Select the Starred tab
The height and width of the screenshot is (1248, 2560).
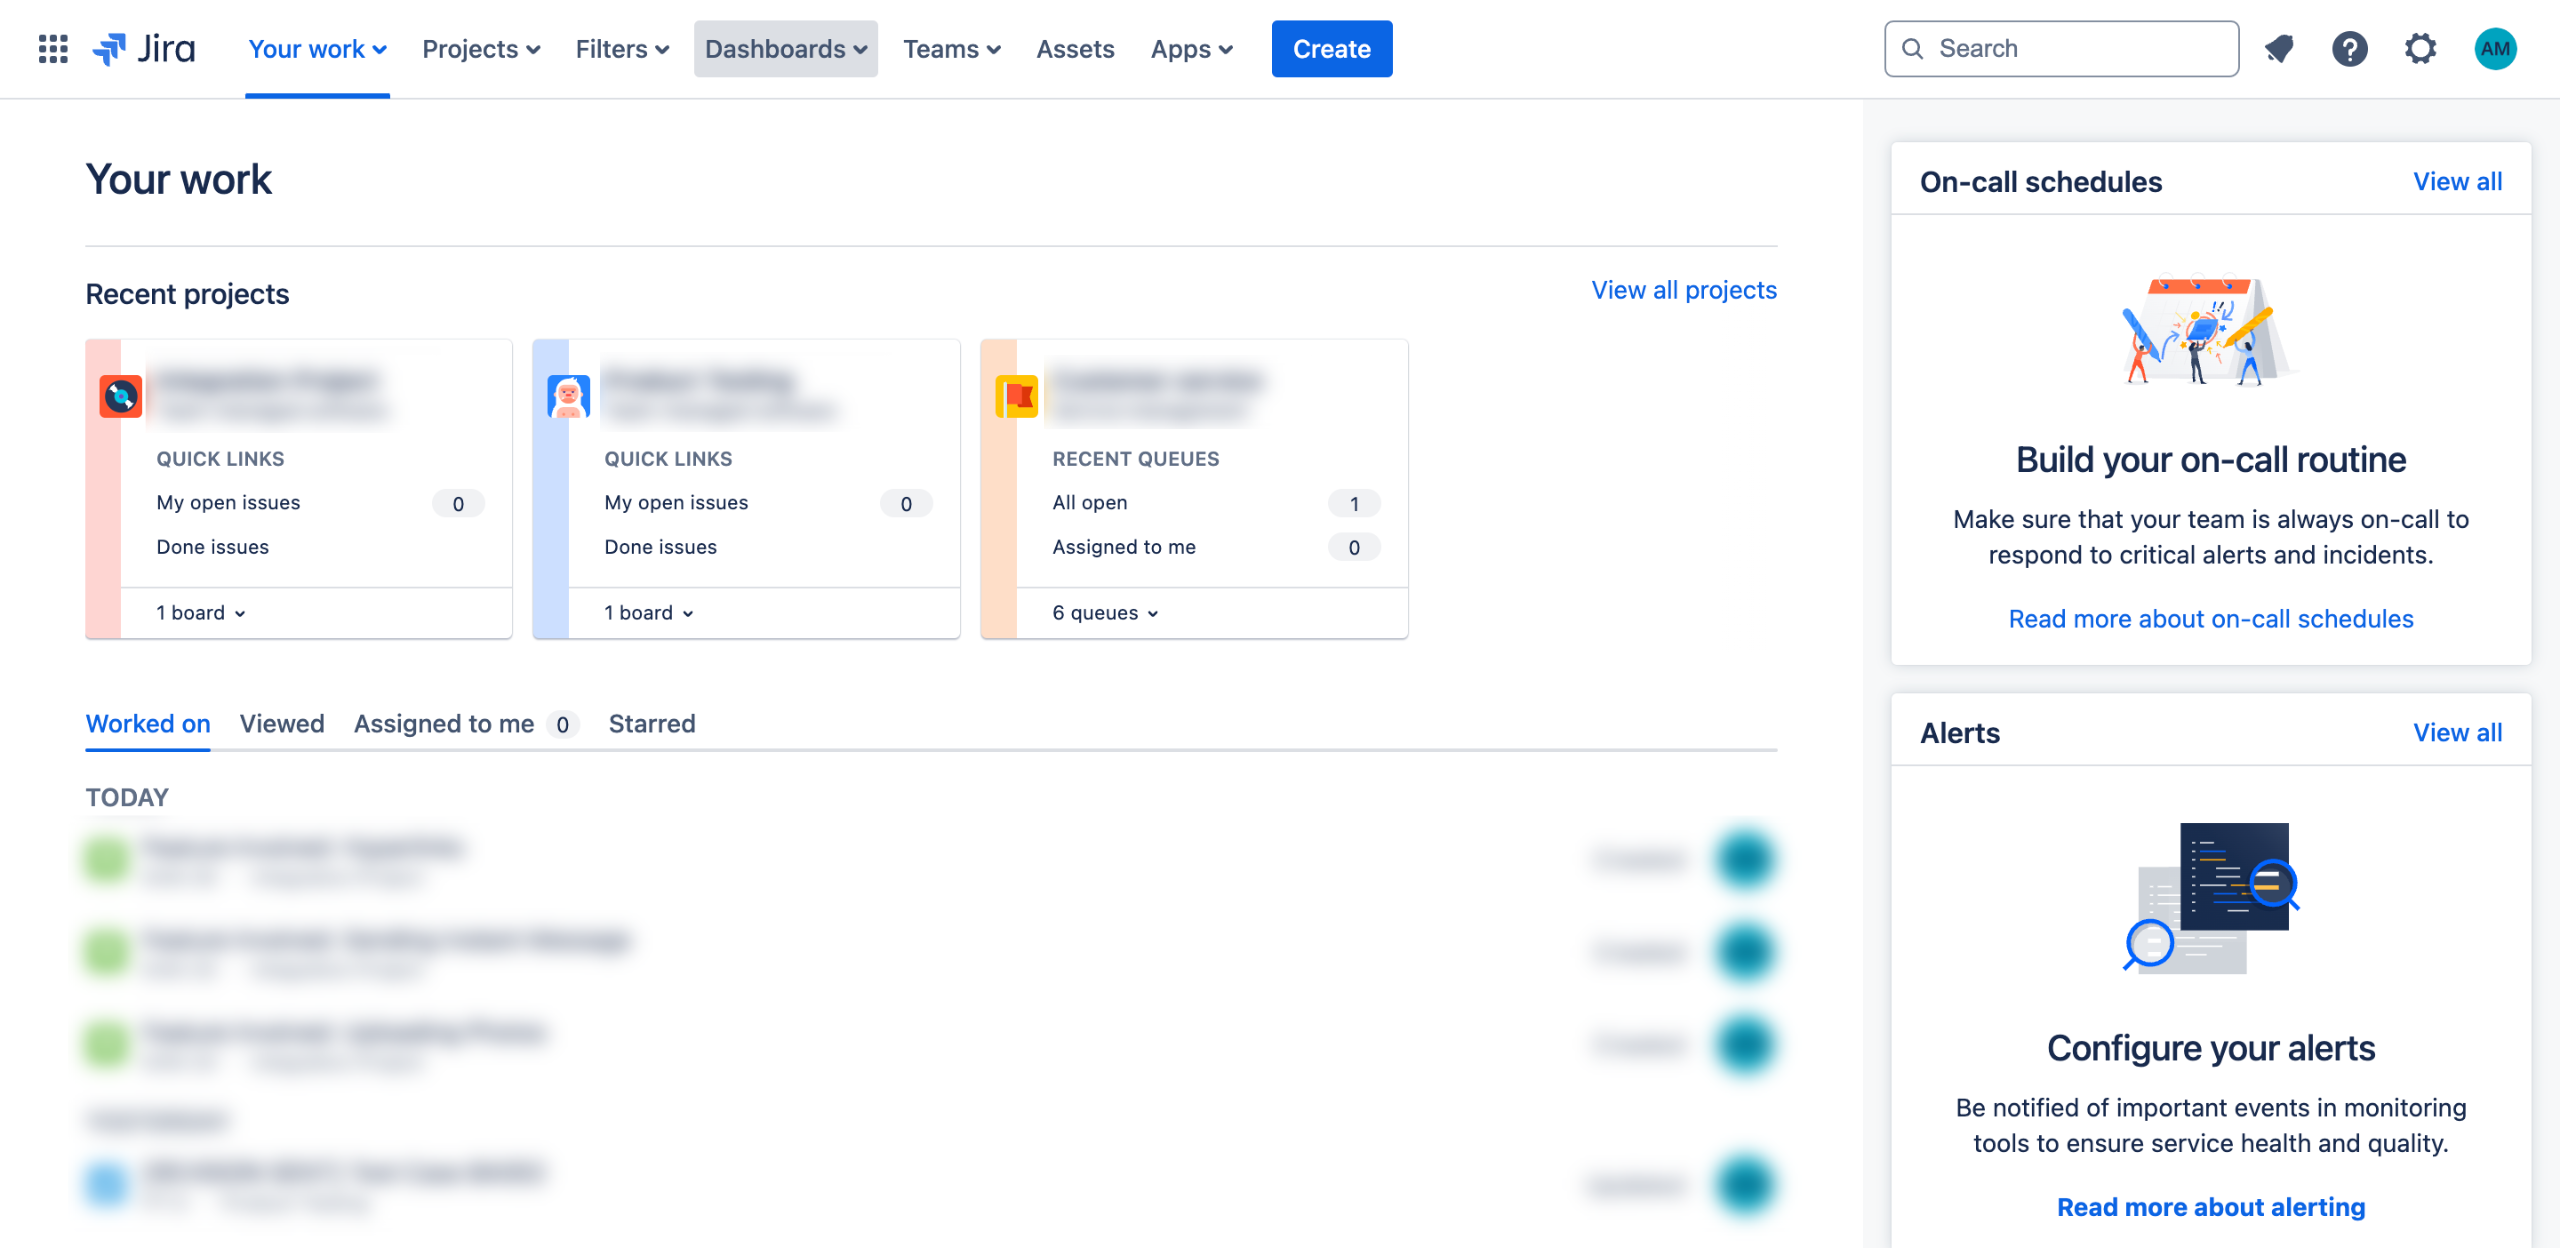click(x=651, y=724)
